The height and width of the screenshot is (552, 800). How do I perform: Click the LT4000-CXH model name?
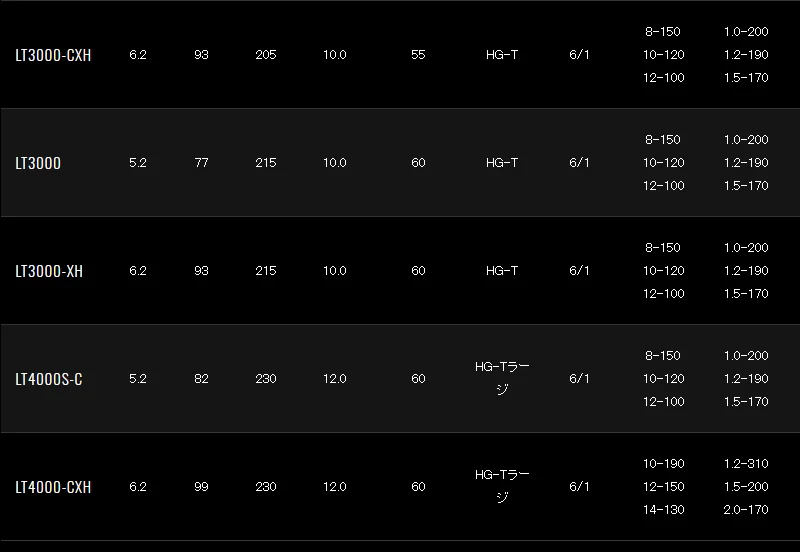[53, 487]
